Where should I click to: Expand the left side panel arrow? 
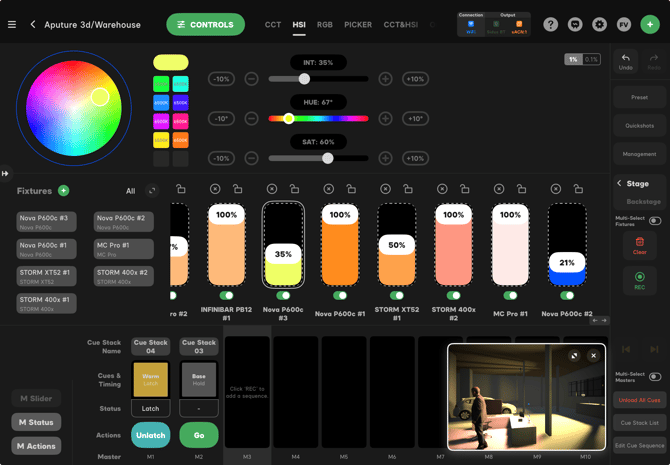click(5, 173)
